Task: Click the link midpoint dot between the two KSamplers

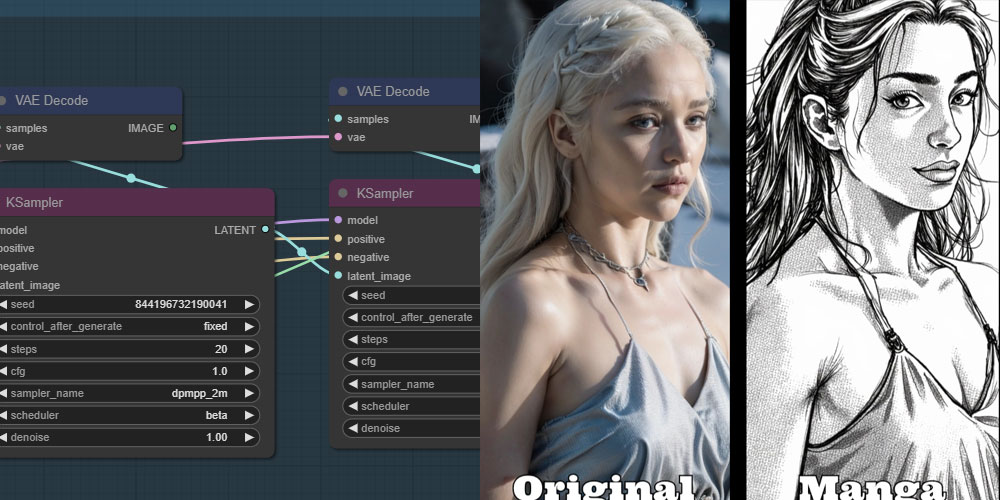Action: pos(302,252)
